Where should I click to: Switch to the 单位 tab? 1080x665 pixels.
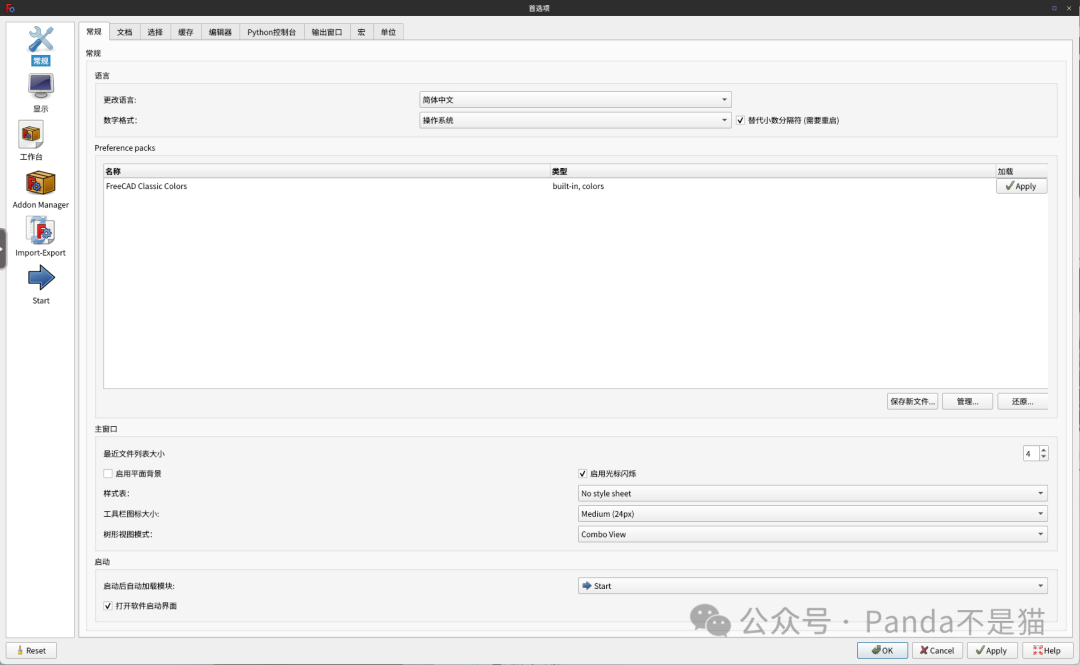[x=388, y=32]
